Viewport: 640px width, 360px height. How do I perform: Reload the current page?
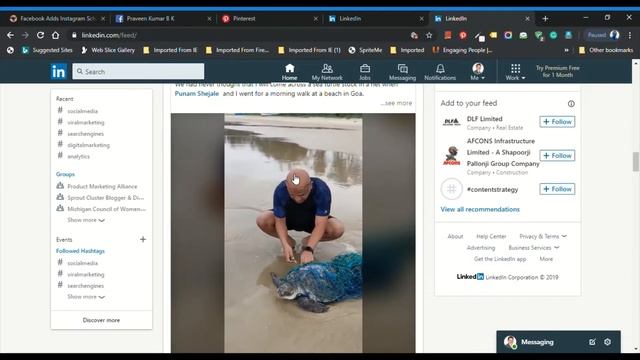pos(40,35)
